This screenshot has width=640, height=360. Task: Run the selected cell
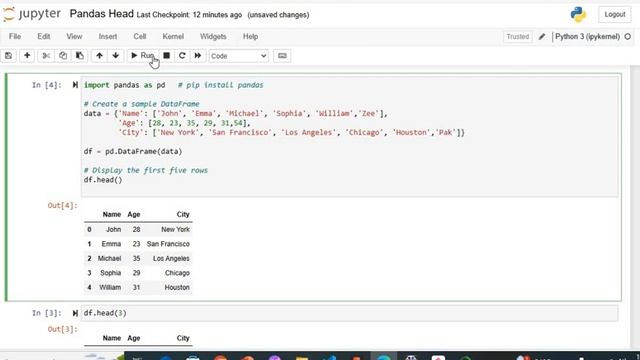[142, 56]
